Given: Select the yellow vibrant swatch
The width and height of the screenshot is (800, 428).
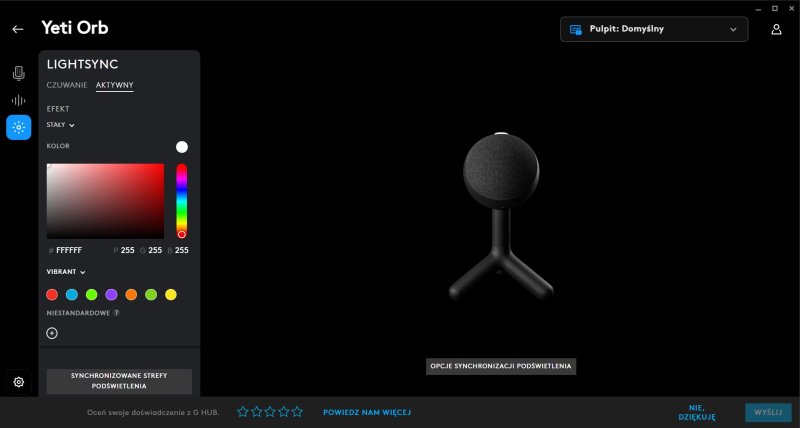Looking at the screenshot, I should (171, 294).
